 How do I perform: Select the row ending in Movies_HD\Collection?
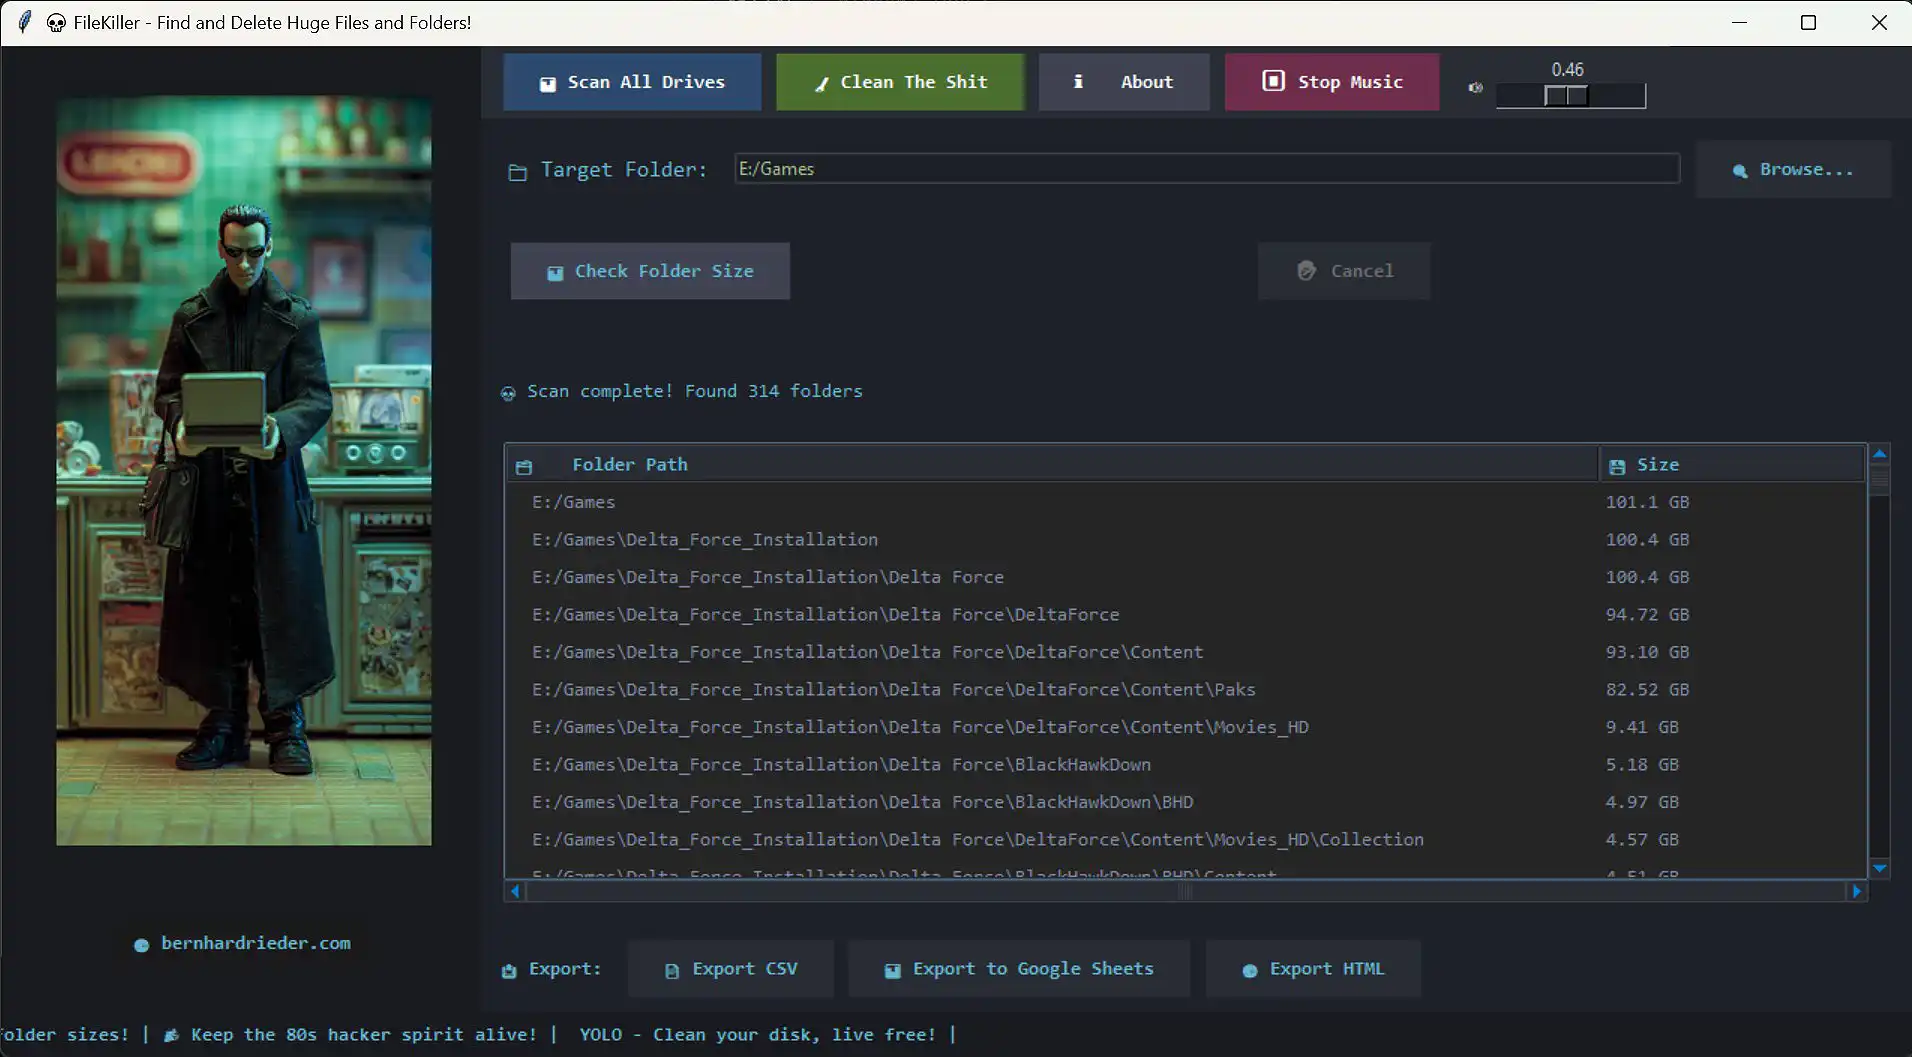pyautogui.click(x=1185, y=840)
